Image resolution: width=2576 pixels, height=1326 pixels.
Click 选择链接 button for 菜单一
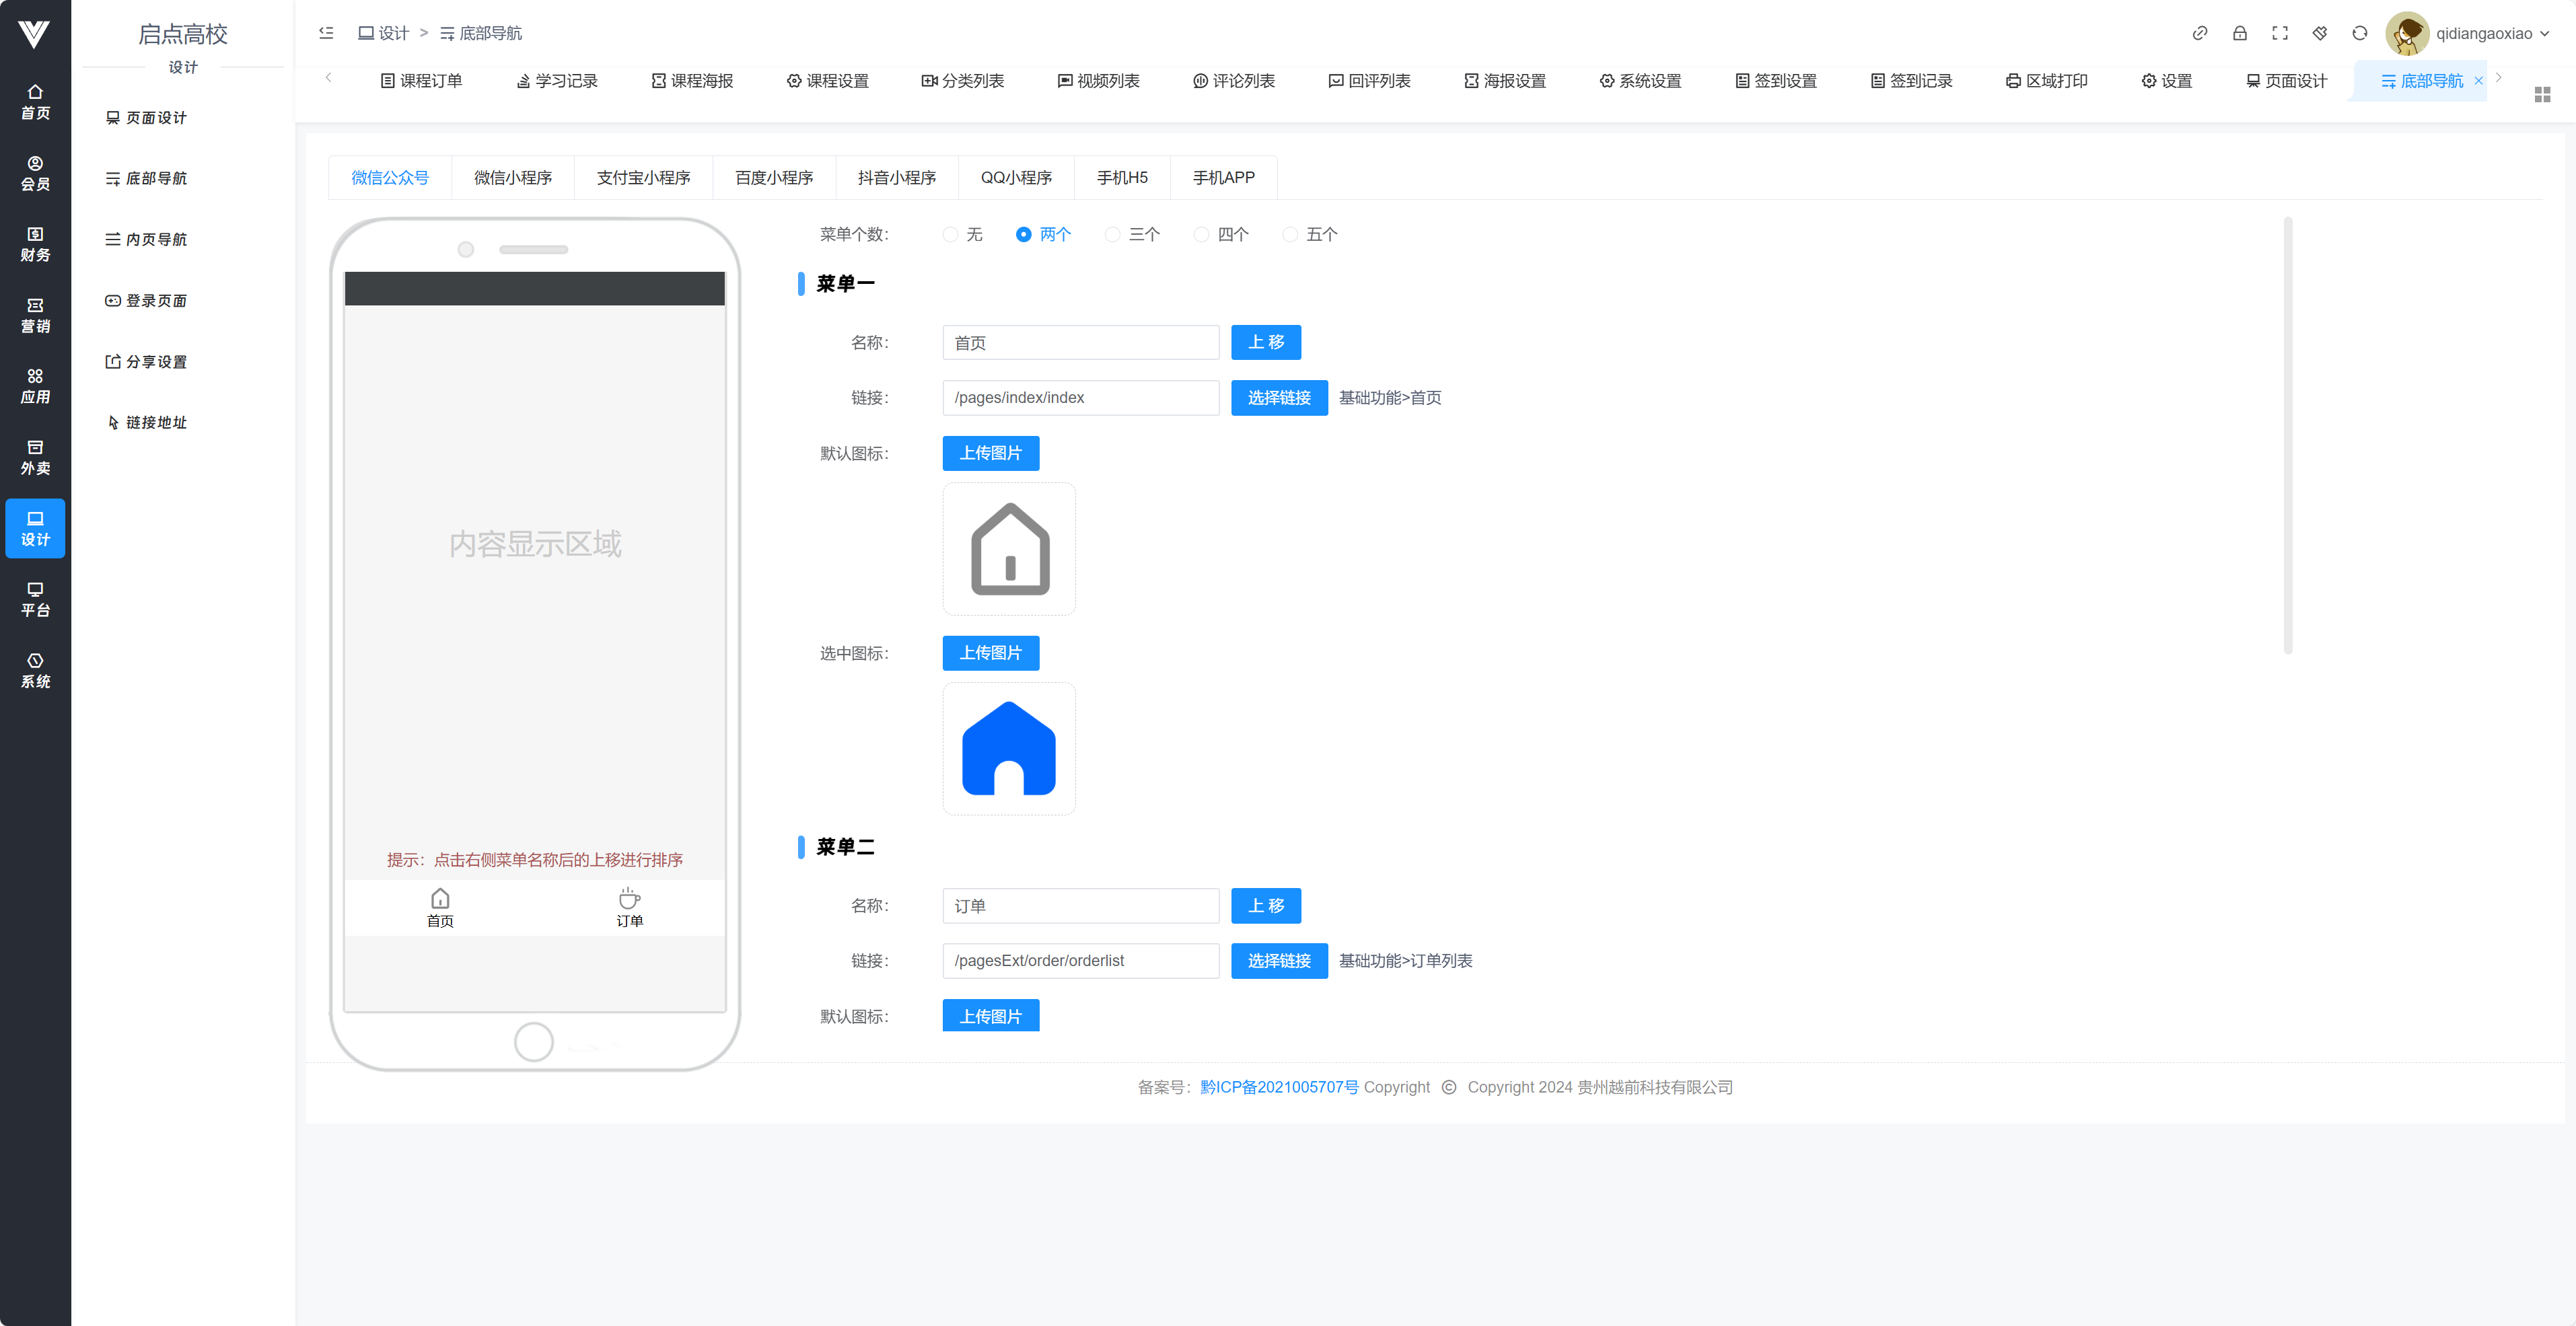click(x=1278, y=397)
